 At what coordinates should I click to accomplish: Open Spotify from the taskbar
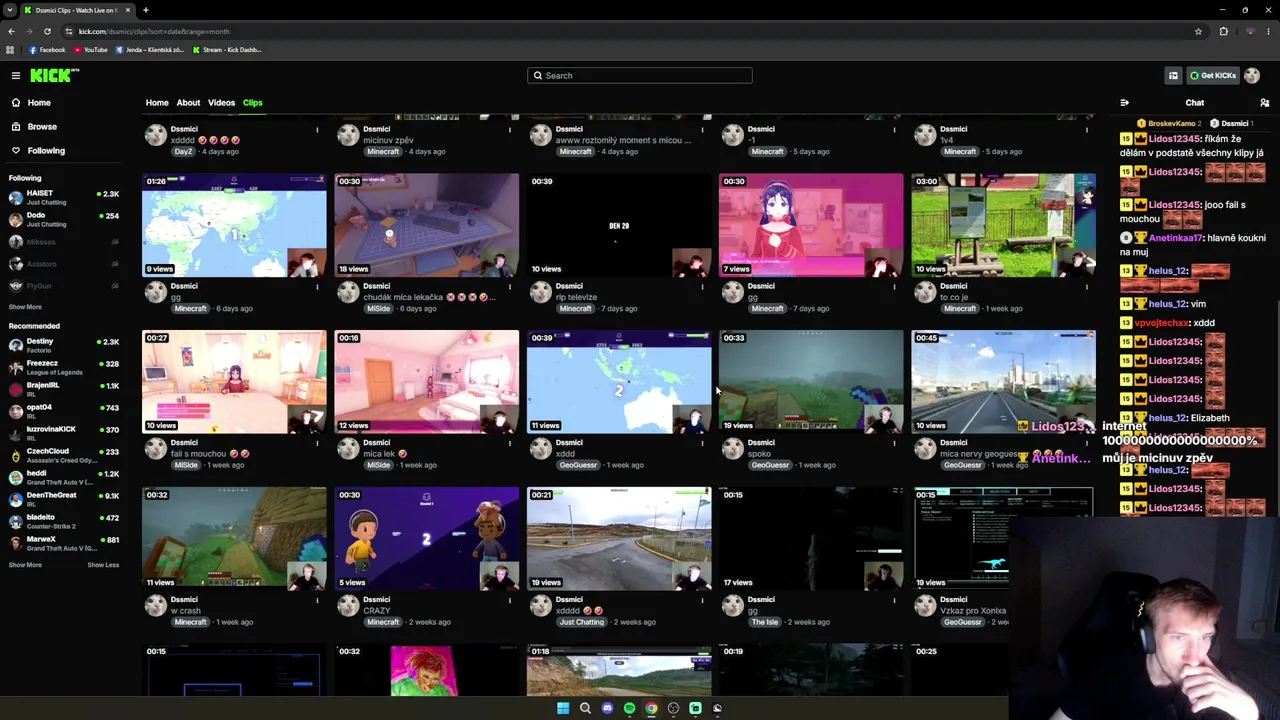tap(629, 708)
